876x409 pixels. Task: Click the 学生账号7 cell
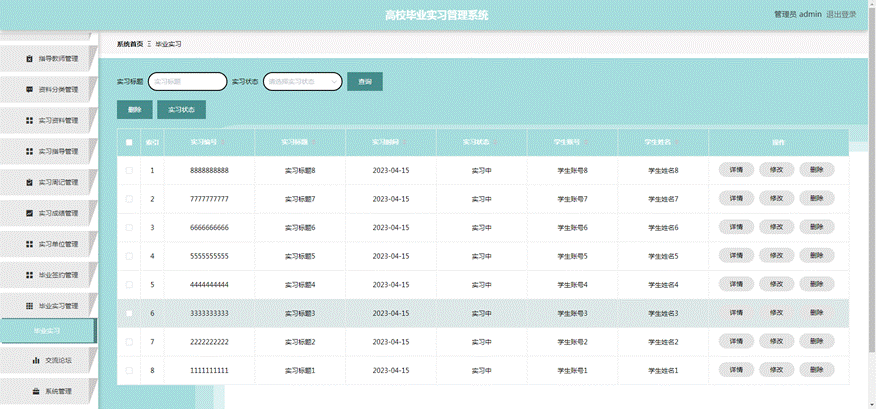tap(573, 199)
